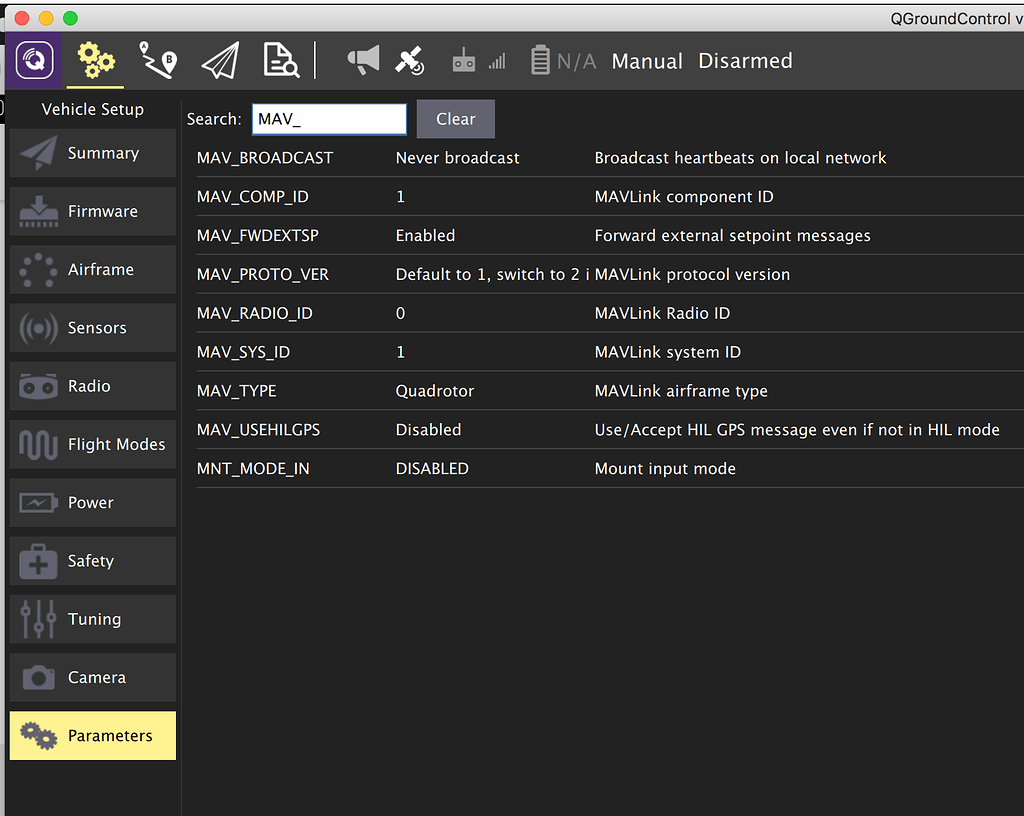This screenshot has height=816, width=1024.
Task: Click the parameter Search text field
Action: tap(329, 119)
